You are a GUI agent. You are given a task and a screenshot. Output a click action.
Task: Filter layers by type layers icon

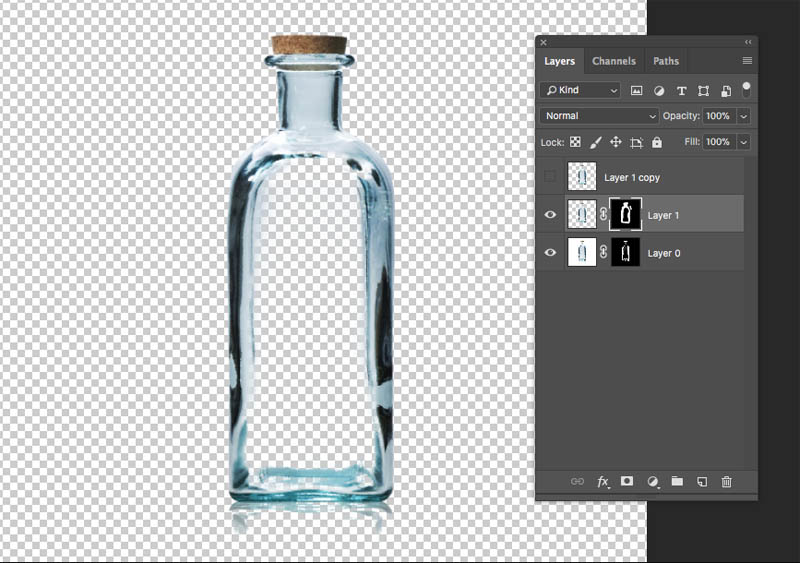tap(681, 91)
